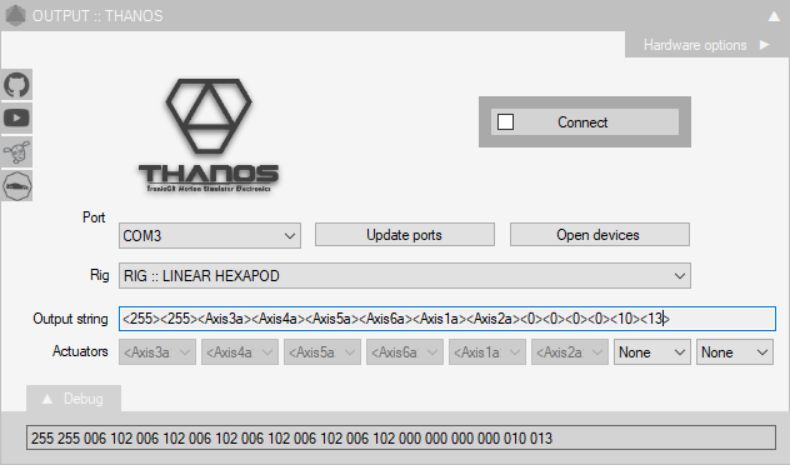This screenshot has height=465, width=790.
Task: Open the Axis5a actuator dropdown
Action: (x=322, y=352)
